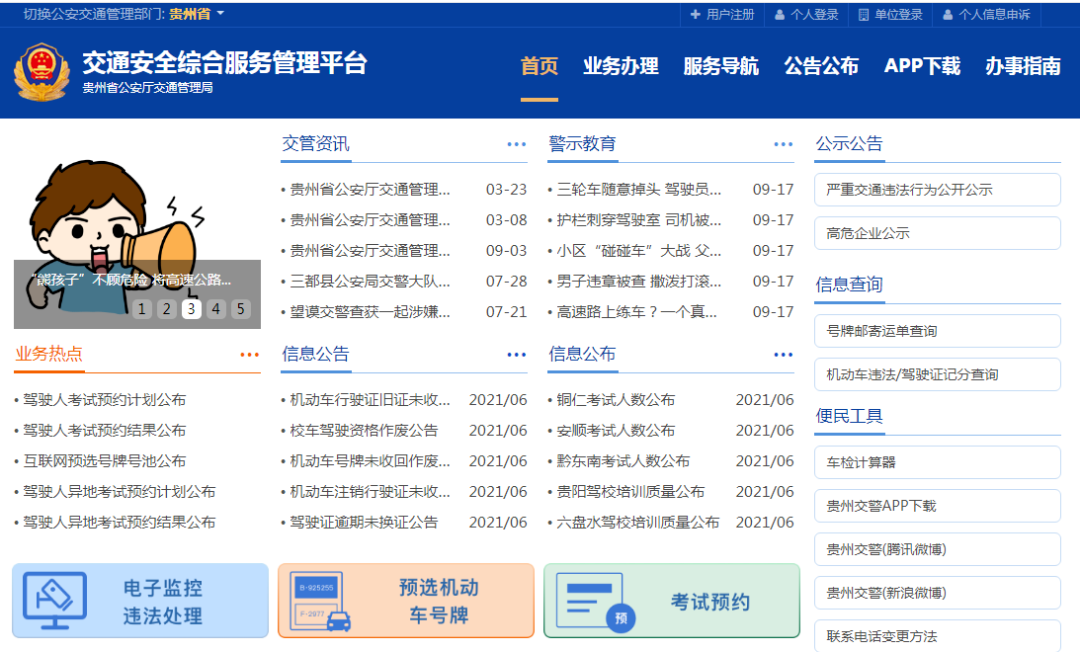Expand more items in 业务热点 section
Image resolution: width=1080 pixels, height=652 pixels.
point(249,355)
